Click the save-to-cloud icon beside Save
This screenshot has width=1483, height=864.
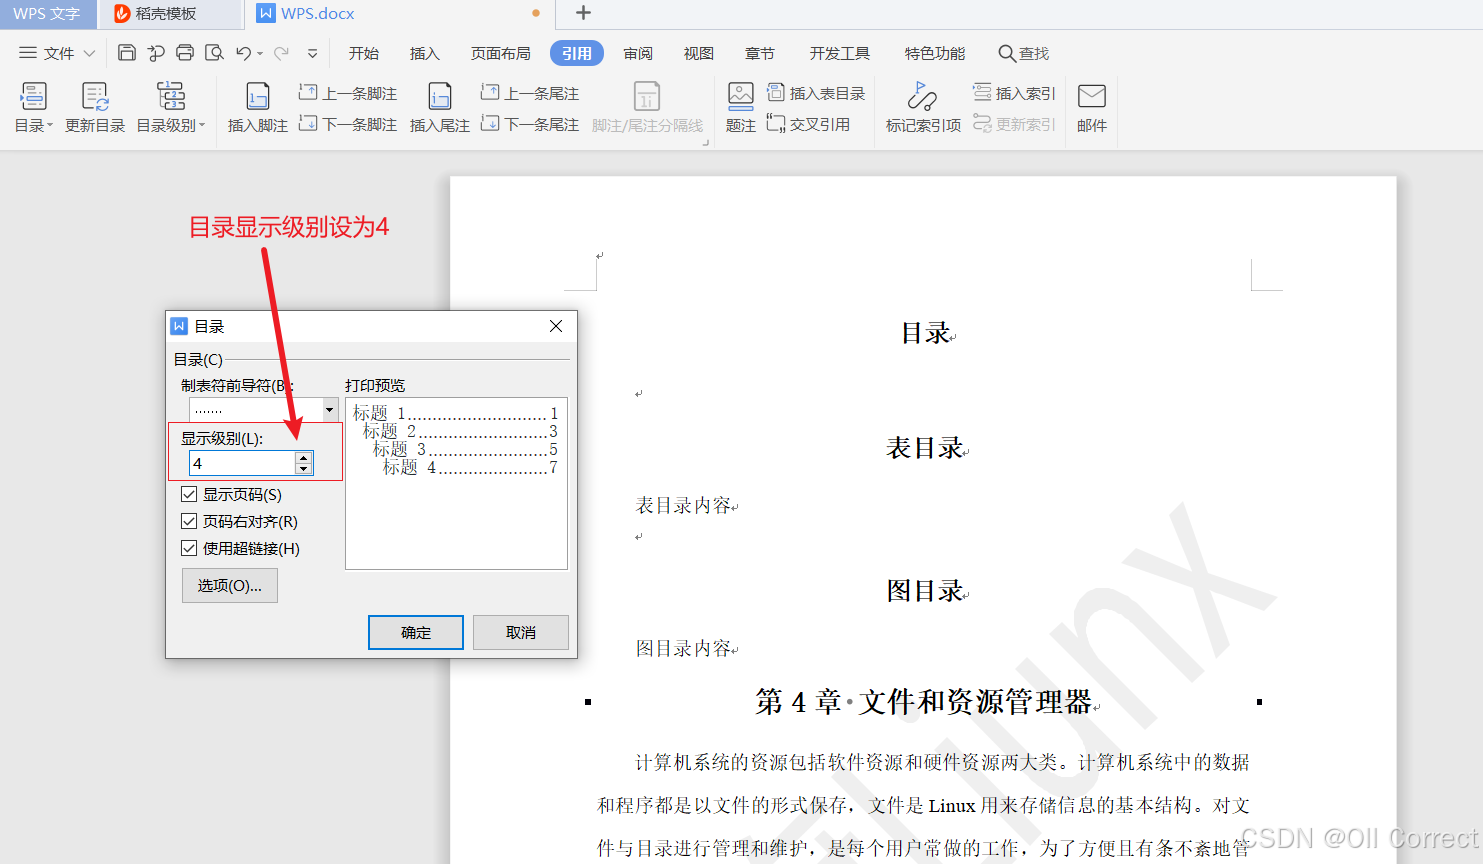[156, 53]
